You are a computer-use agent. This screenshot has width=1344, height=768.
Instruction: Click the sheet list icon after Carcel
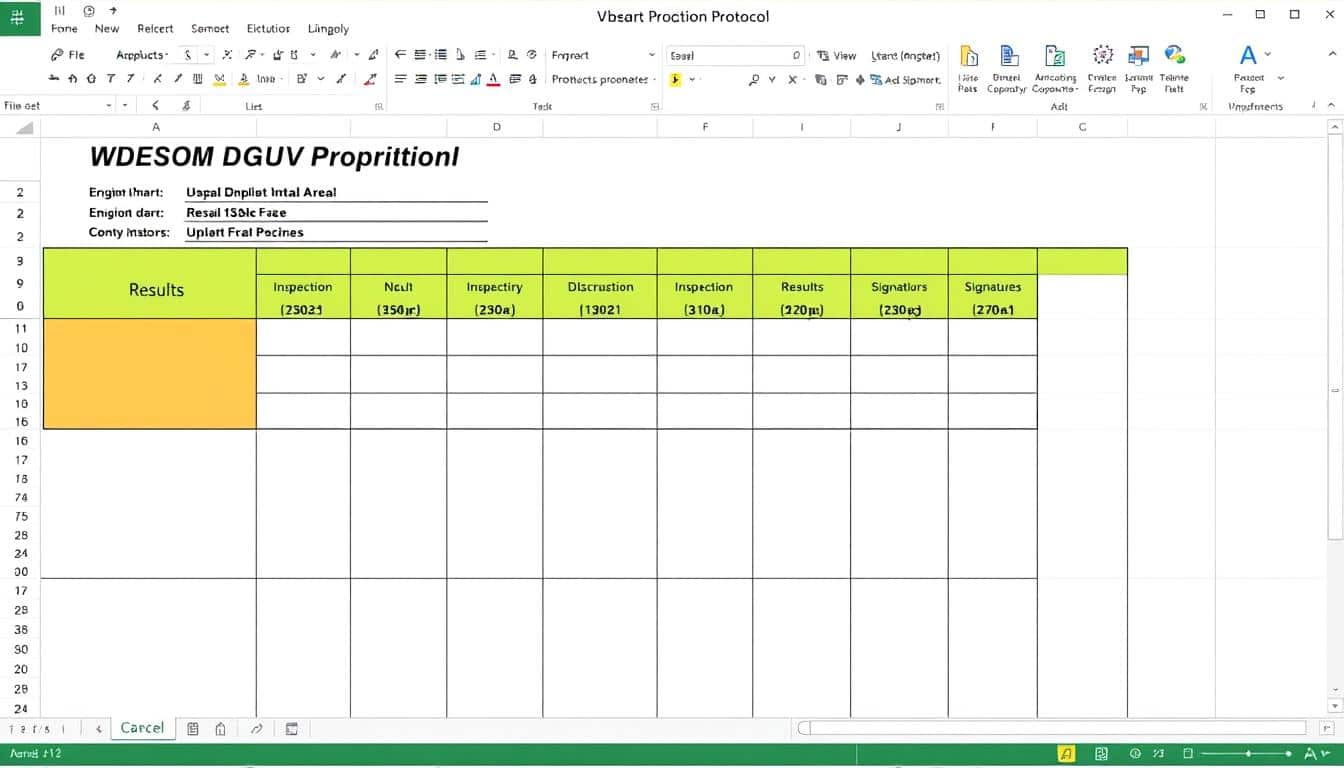point(193,729)
